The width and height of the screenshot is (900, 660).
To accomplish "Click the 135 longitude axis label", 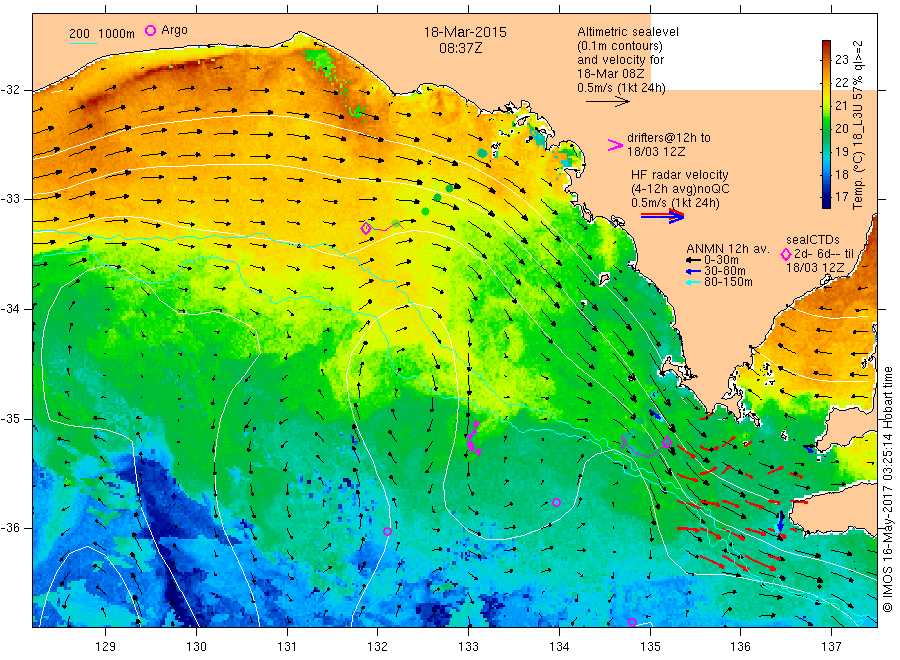I will click(x=650, y=647).
